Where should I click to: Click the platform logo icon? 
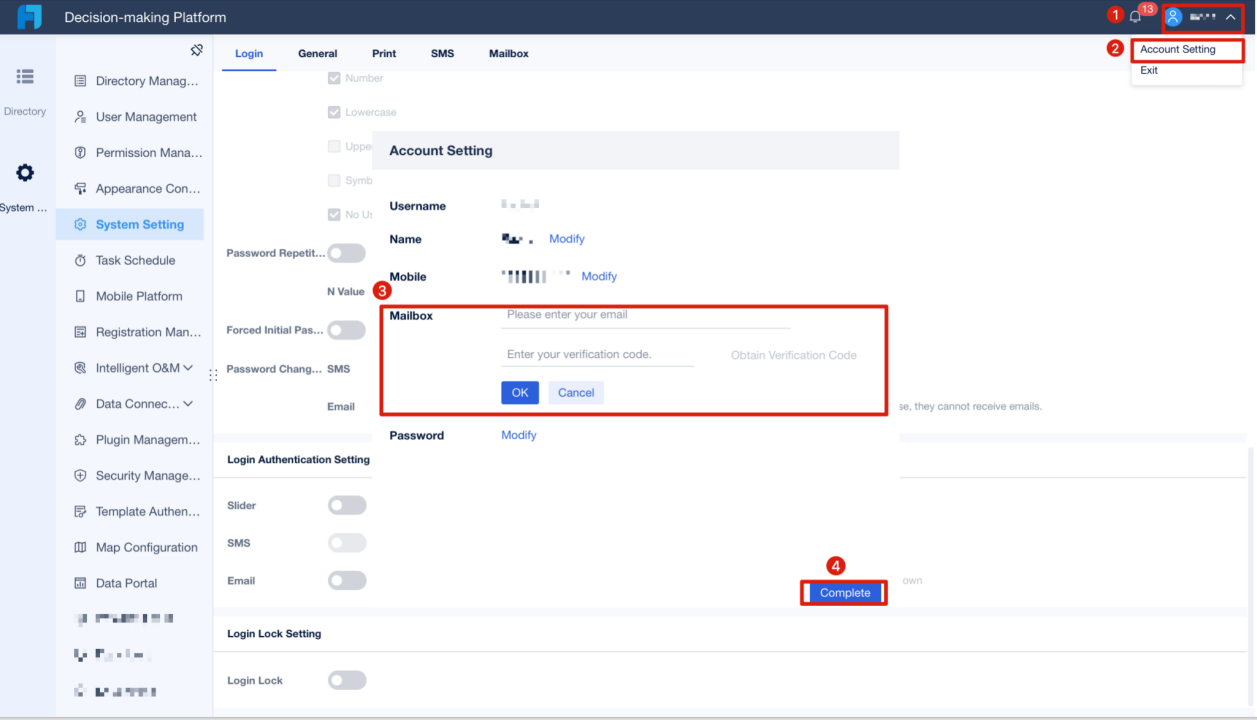coord(29,17)
